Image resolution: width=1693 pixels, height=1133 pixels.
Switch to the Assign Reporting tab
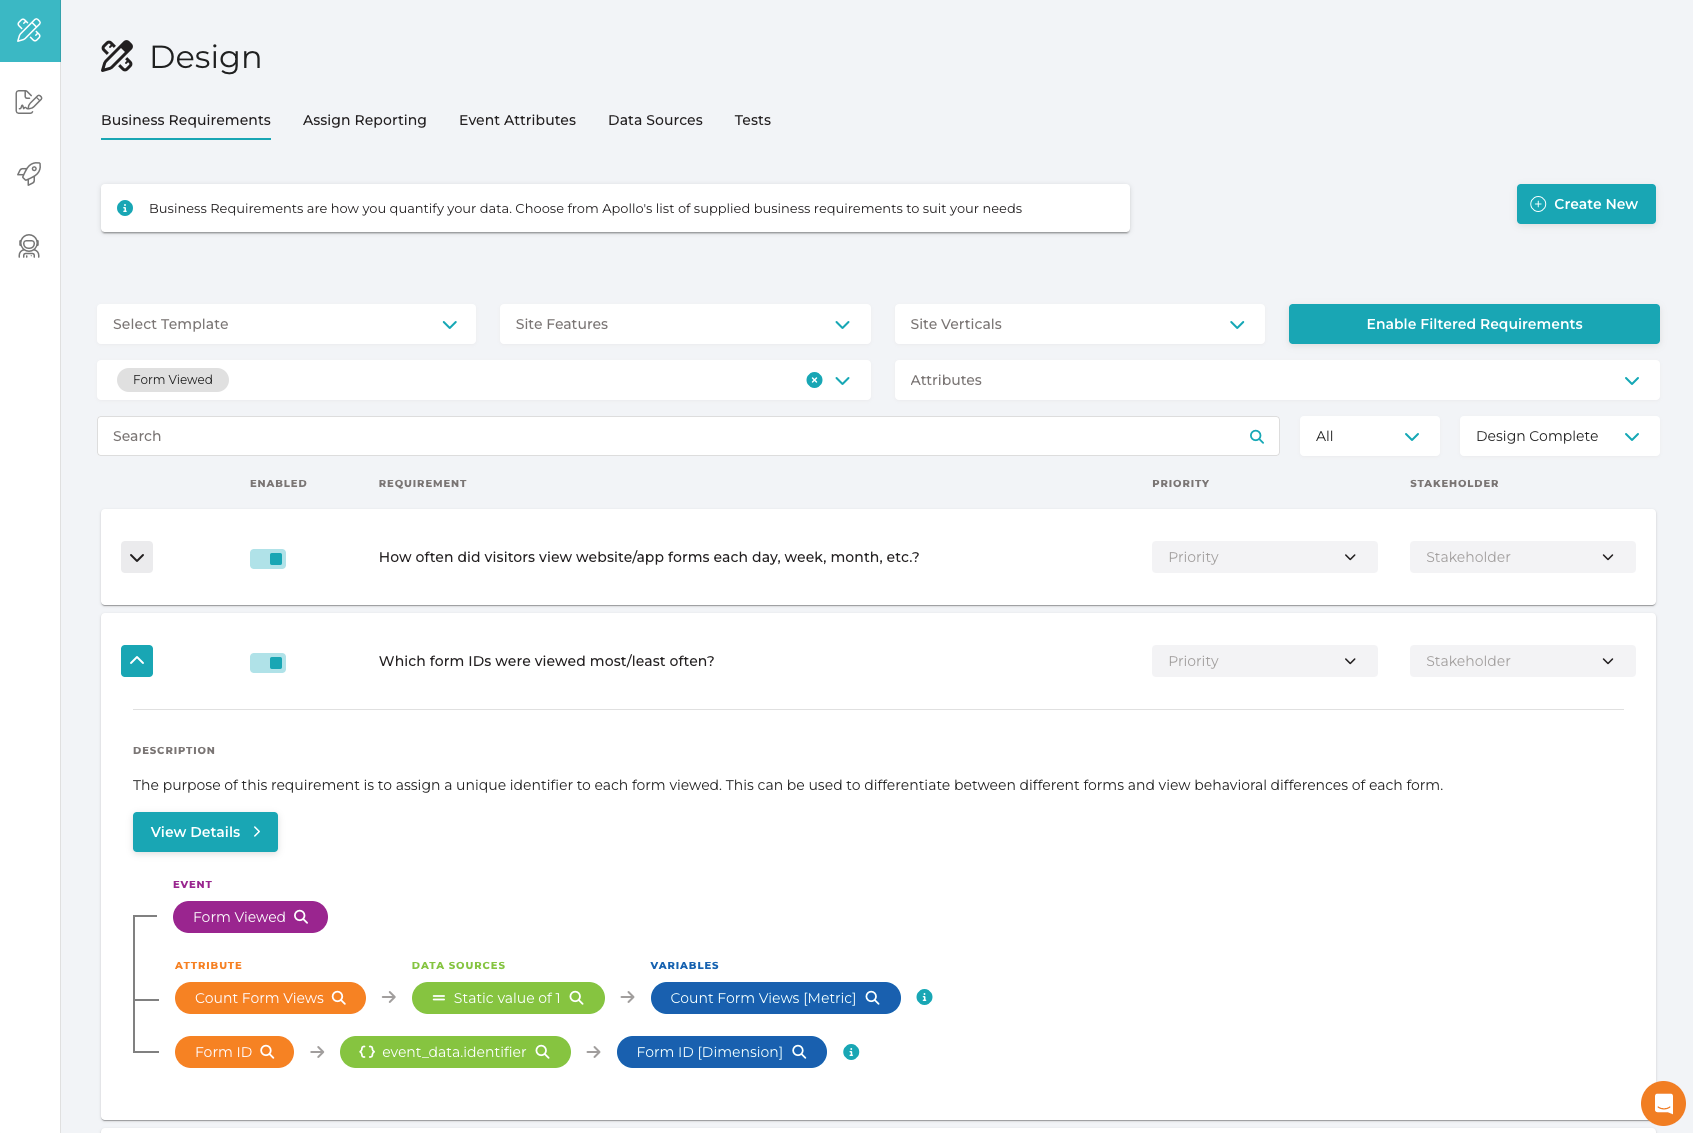click(x=364, y=120)
